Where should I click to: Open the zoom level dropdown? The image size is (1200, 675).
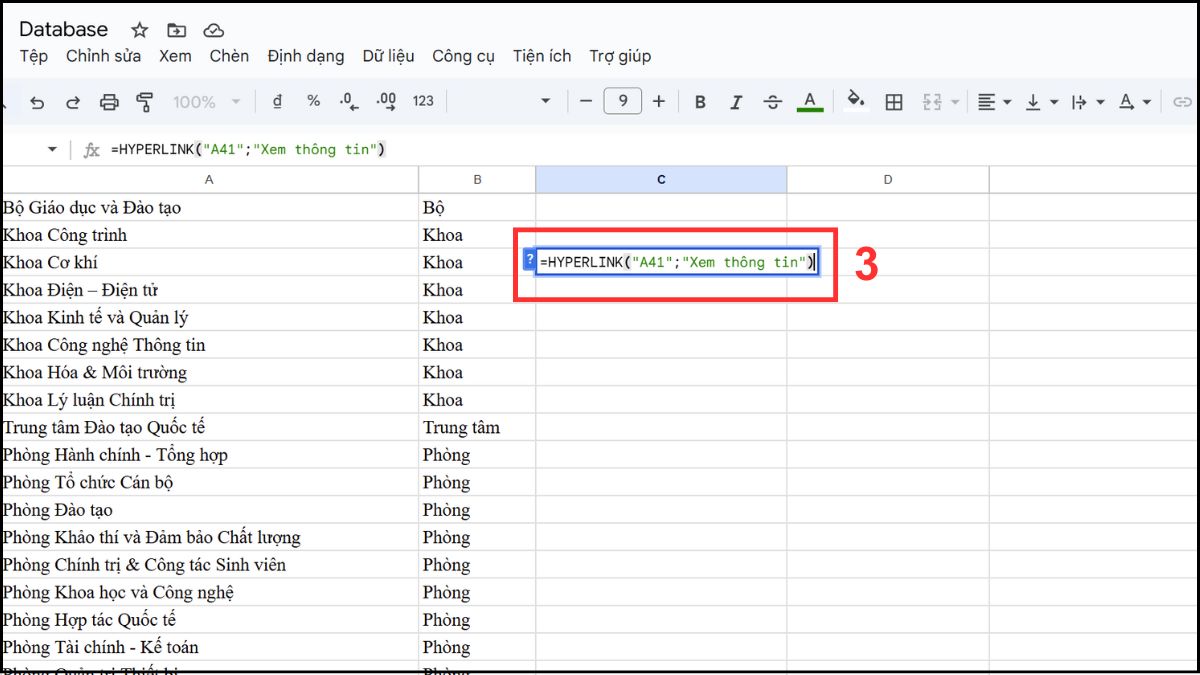point(205,101)
